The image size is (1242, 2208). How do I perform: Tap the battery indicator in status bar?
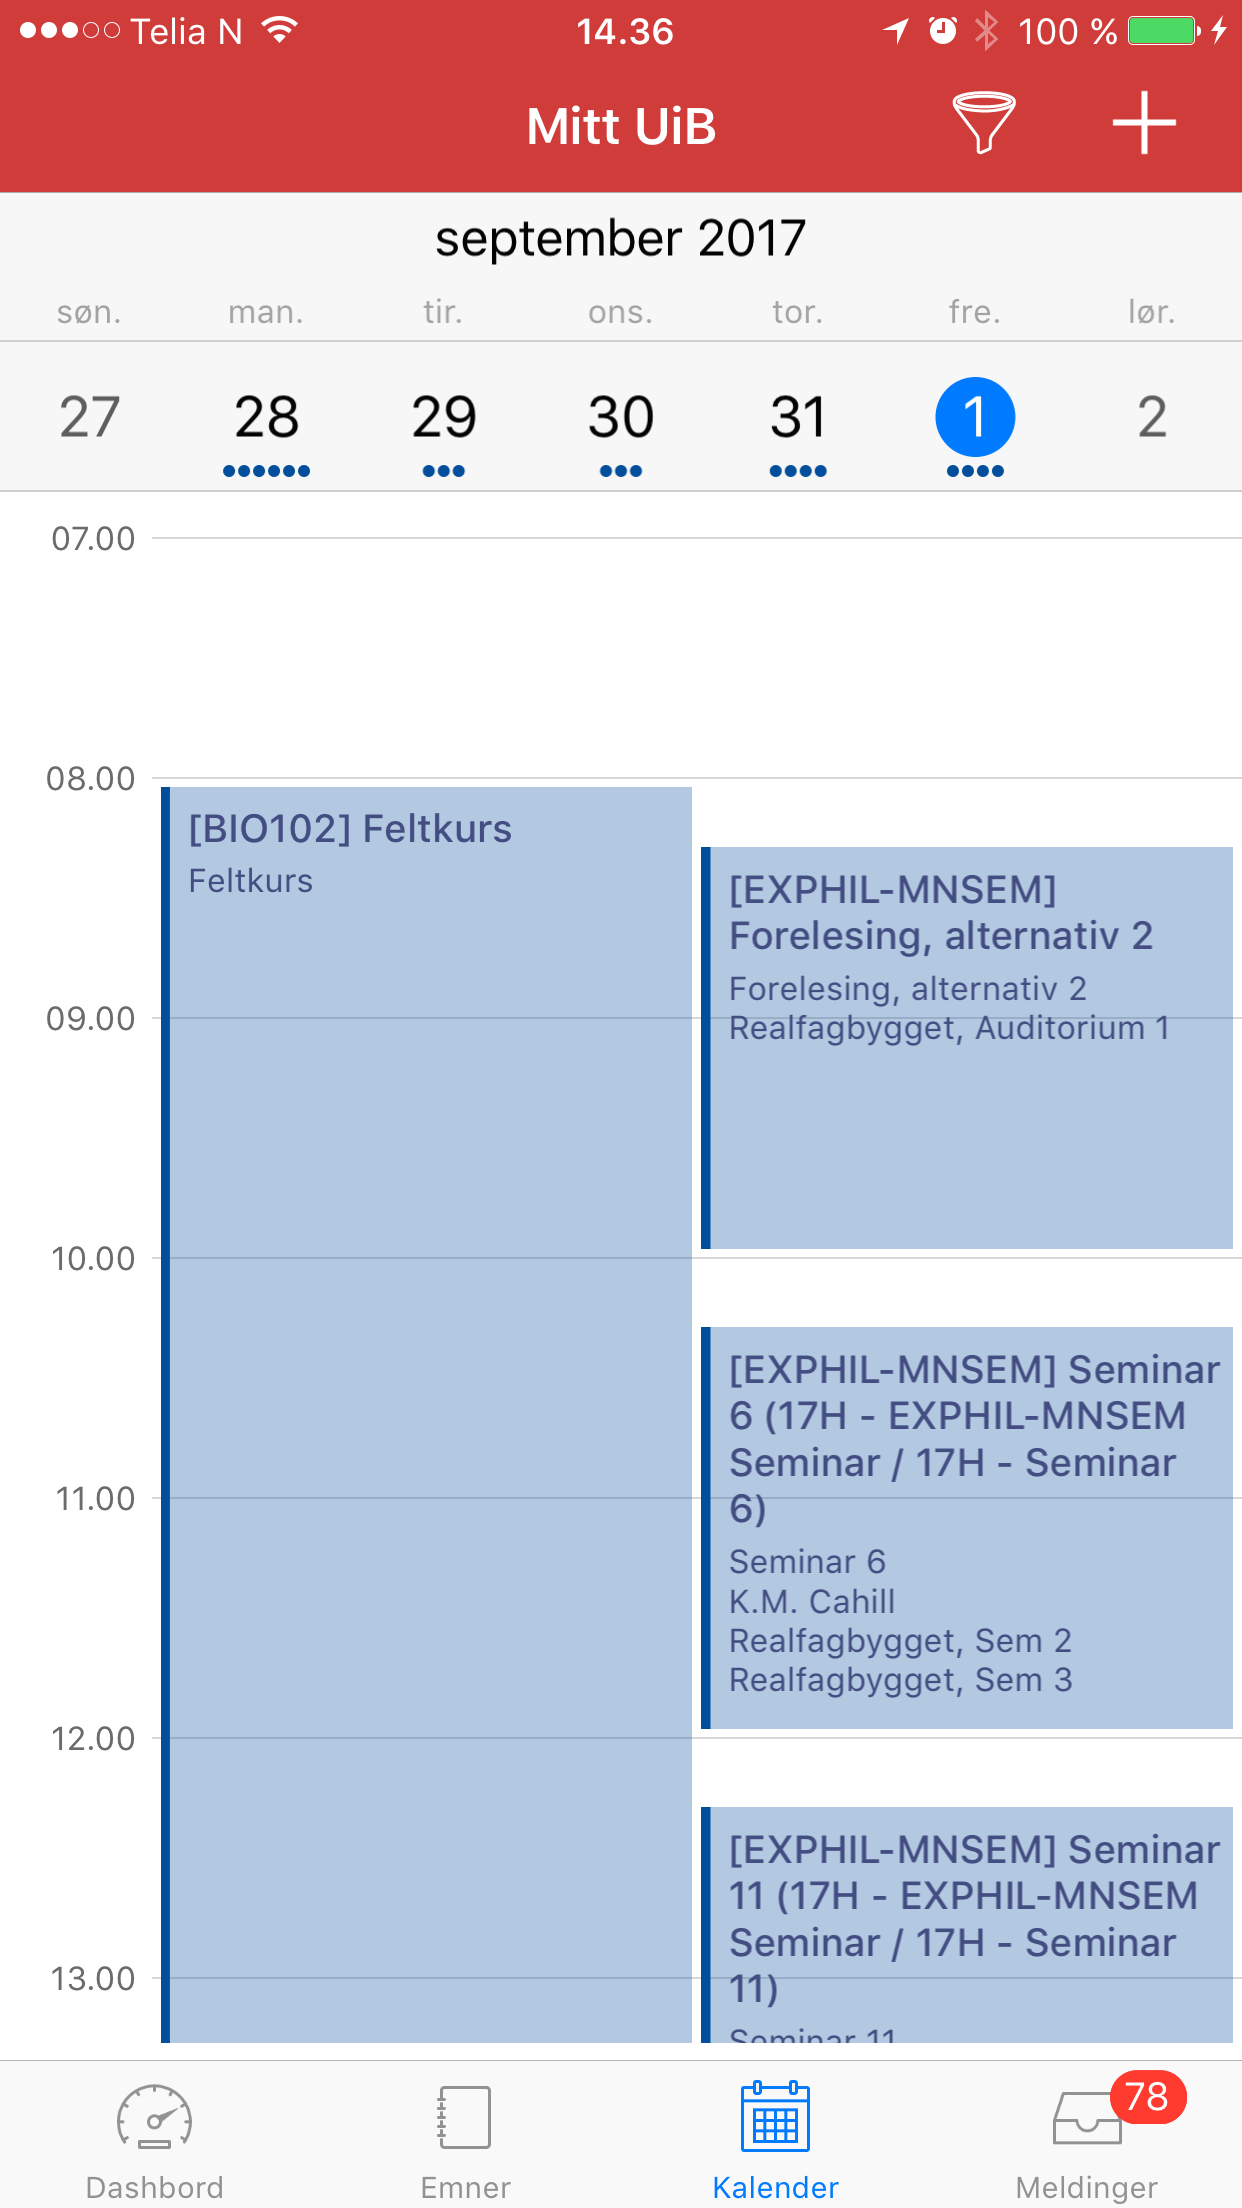click(1163, 31)
